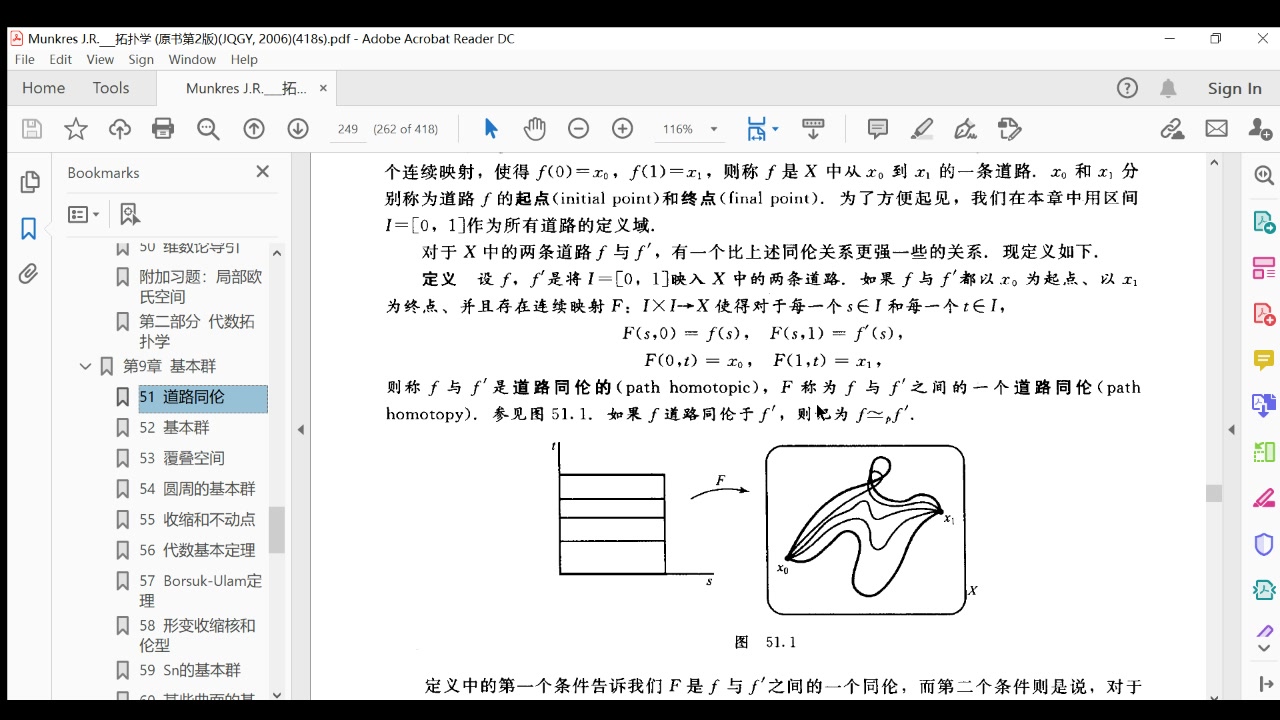The width and height of the screenshot is (1280, 720).
Task: Open fit page options tool
Action: (x=762, y=129)
